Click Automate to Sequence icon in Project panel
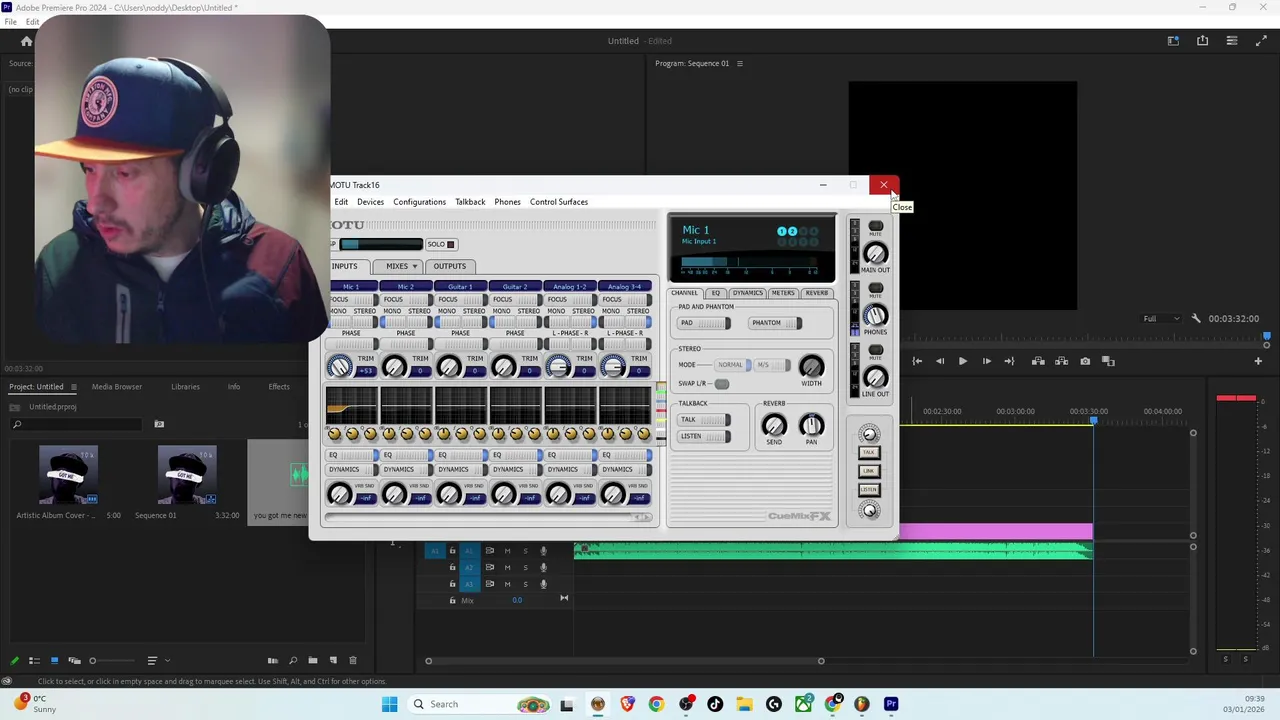 tap(272, 660)
